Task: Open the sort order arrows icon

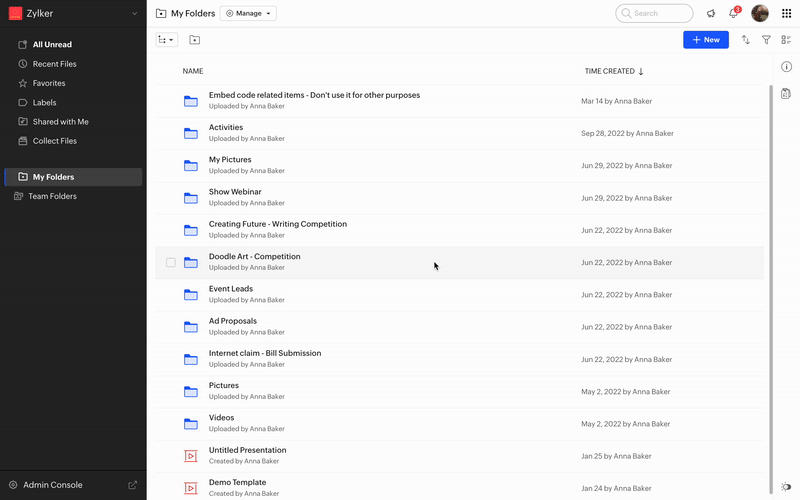Action: (x=746, y=40)
